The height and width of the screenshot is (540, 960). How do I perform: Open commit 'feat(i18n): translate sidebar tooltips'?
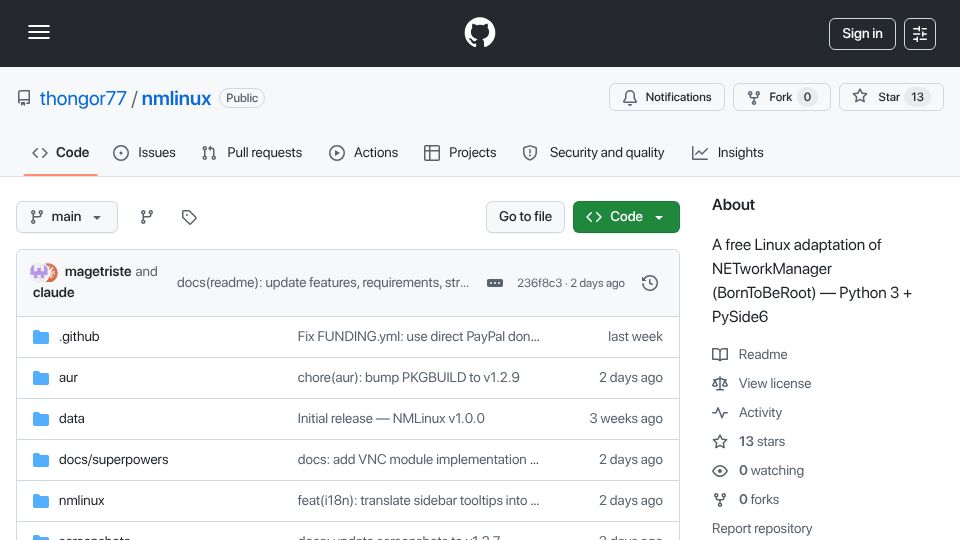coord(418,501)
